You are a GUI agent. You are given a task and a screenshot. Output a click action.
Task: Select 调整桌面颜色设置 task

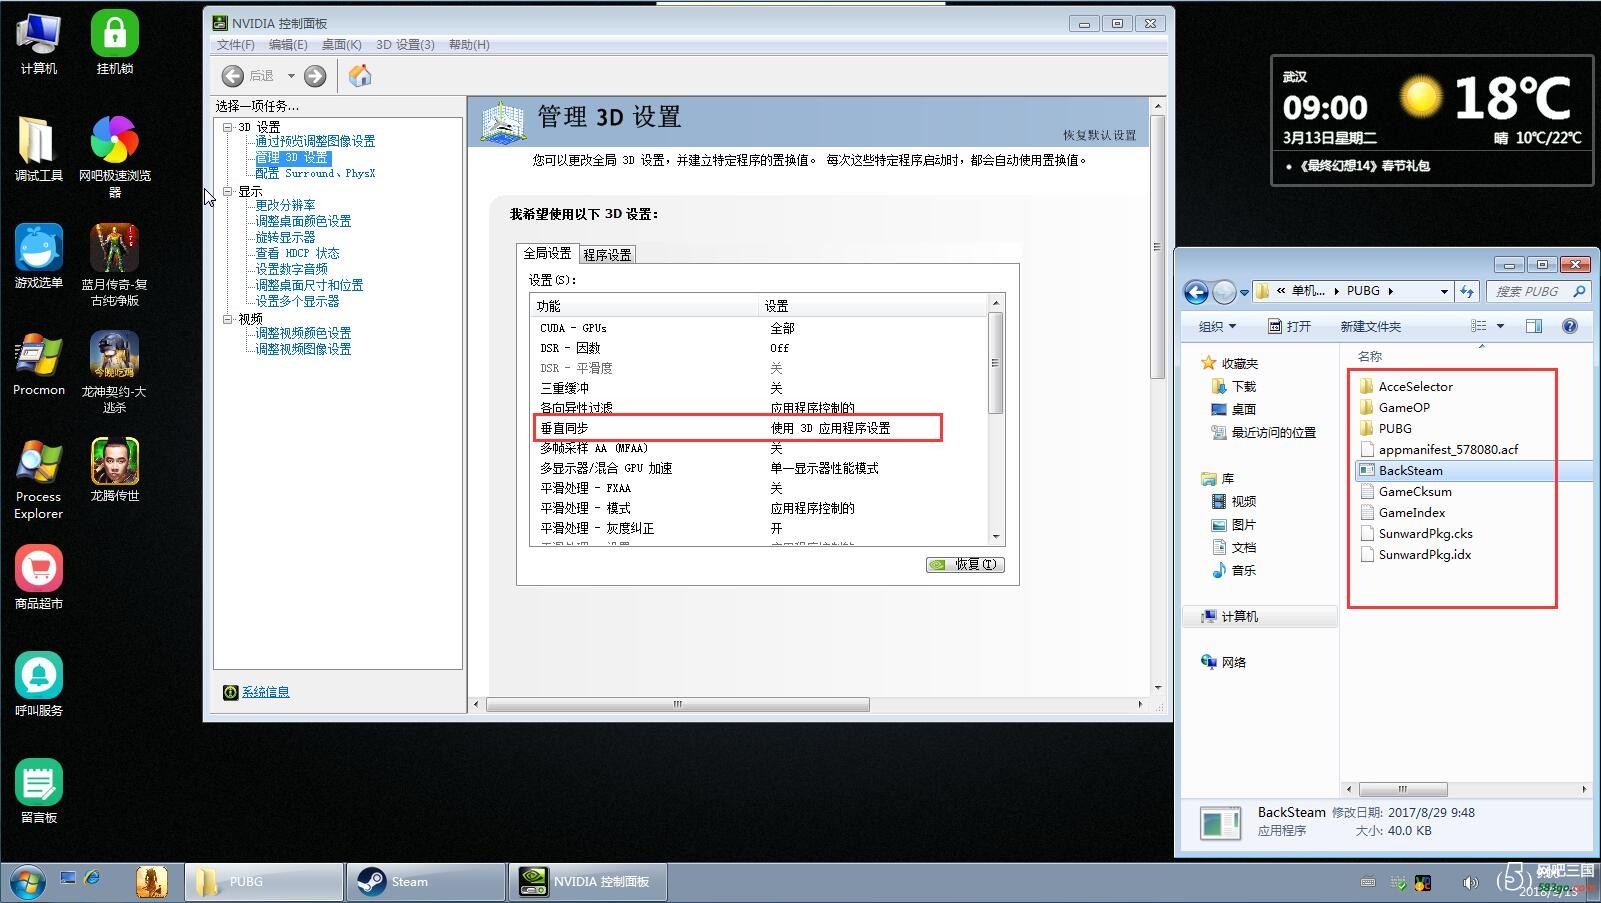303,222
